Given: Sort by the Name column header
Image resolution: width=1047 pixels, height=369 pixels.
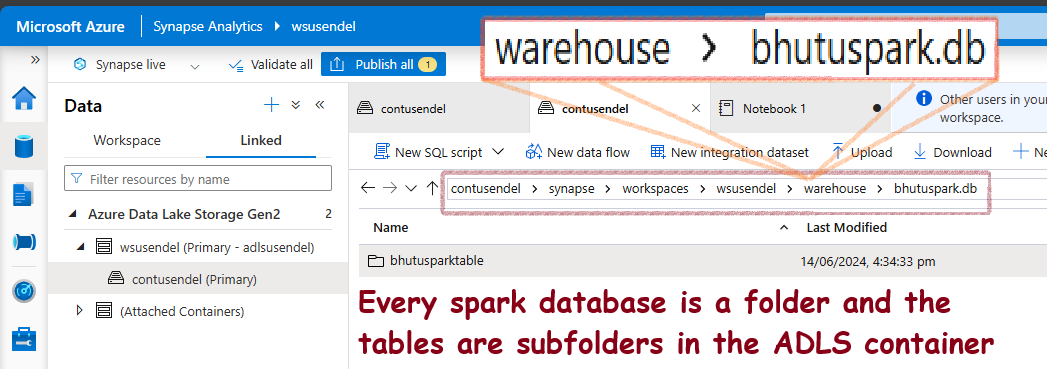Looking at the screenshot, I should pos(390,228).
